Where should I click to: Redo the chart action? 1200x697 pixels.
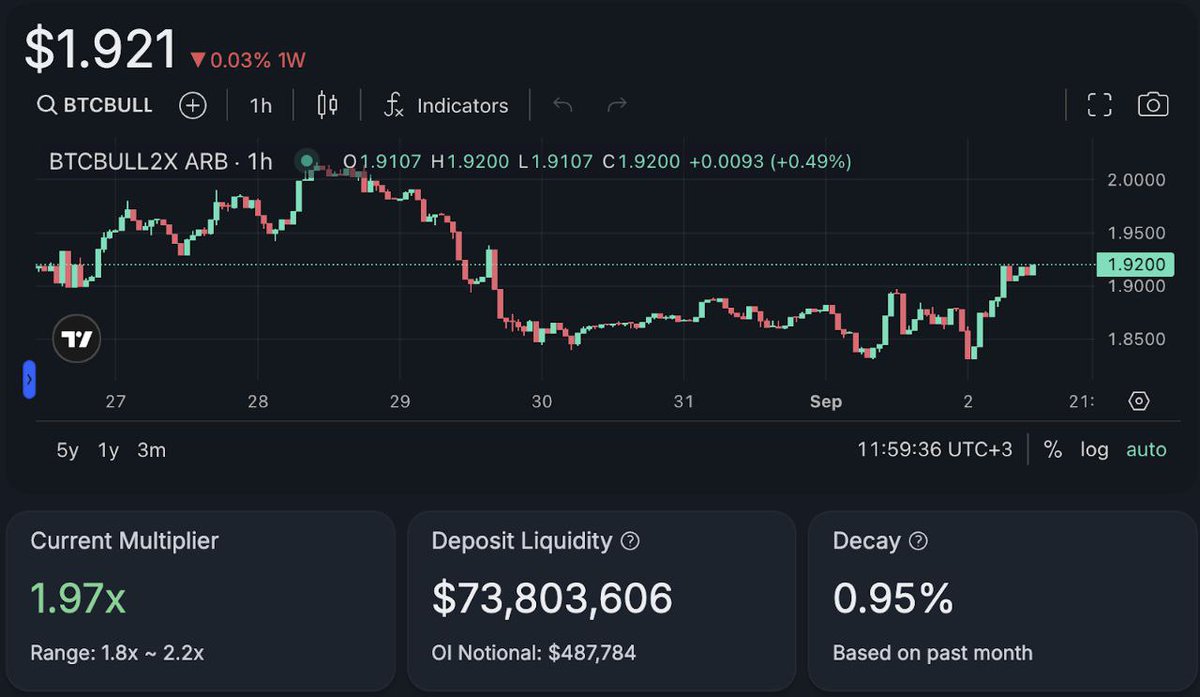(617, 105)
